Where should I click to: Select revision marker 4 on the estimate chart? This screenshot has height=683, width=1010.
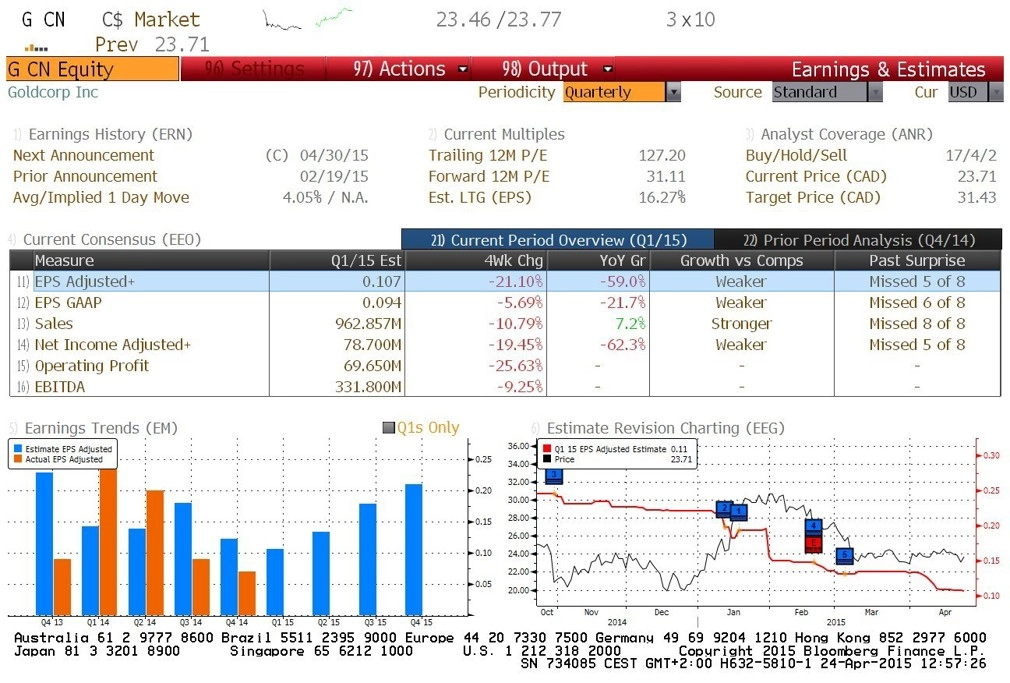[814, 527]
